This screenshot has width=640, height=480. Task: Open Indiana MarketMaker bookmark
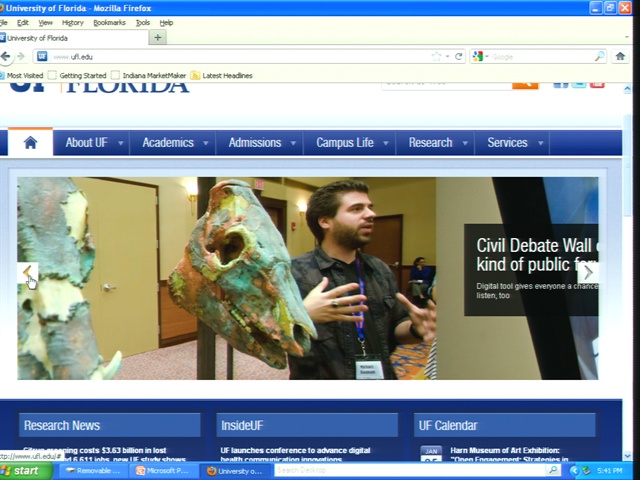coord(149,76)
